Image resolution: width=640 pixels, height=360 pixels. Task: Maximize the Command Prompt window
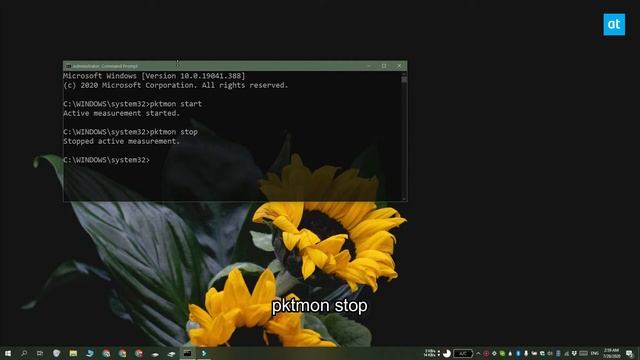384,66
